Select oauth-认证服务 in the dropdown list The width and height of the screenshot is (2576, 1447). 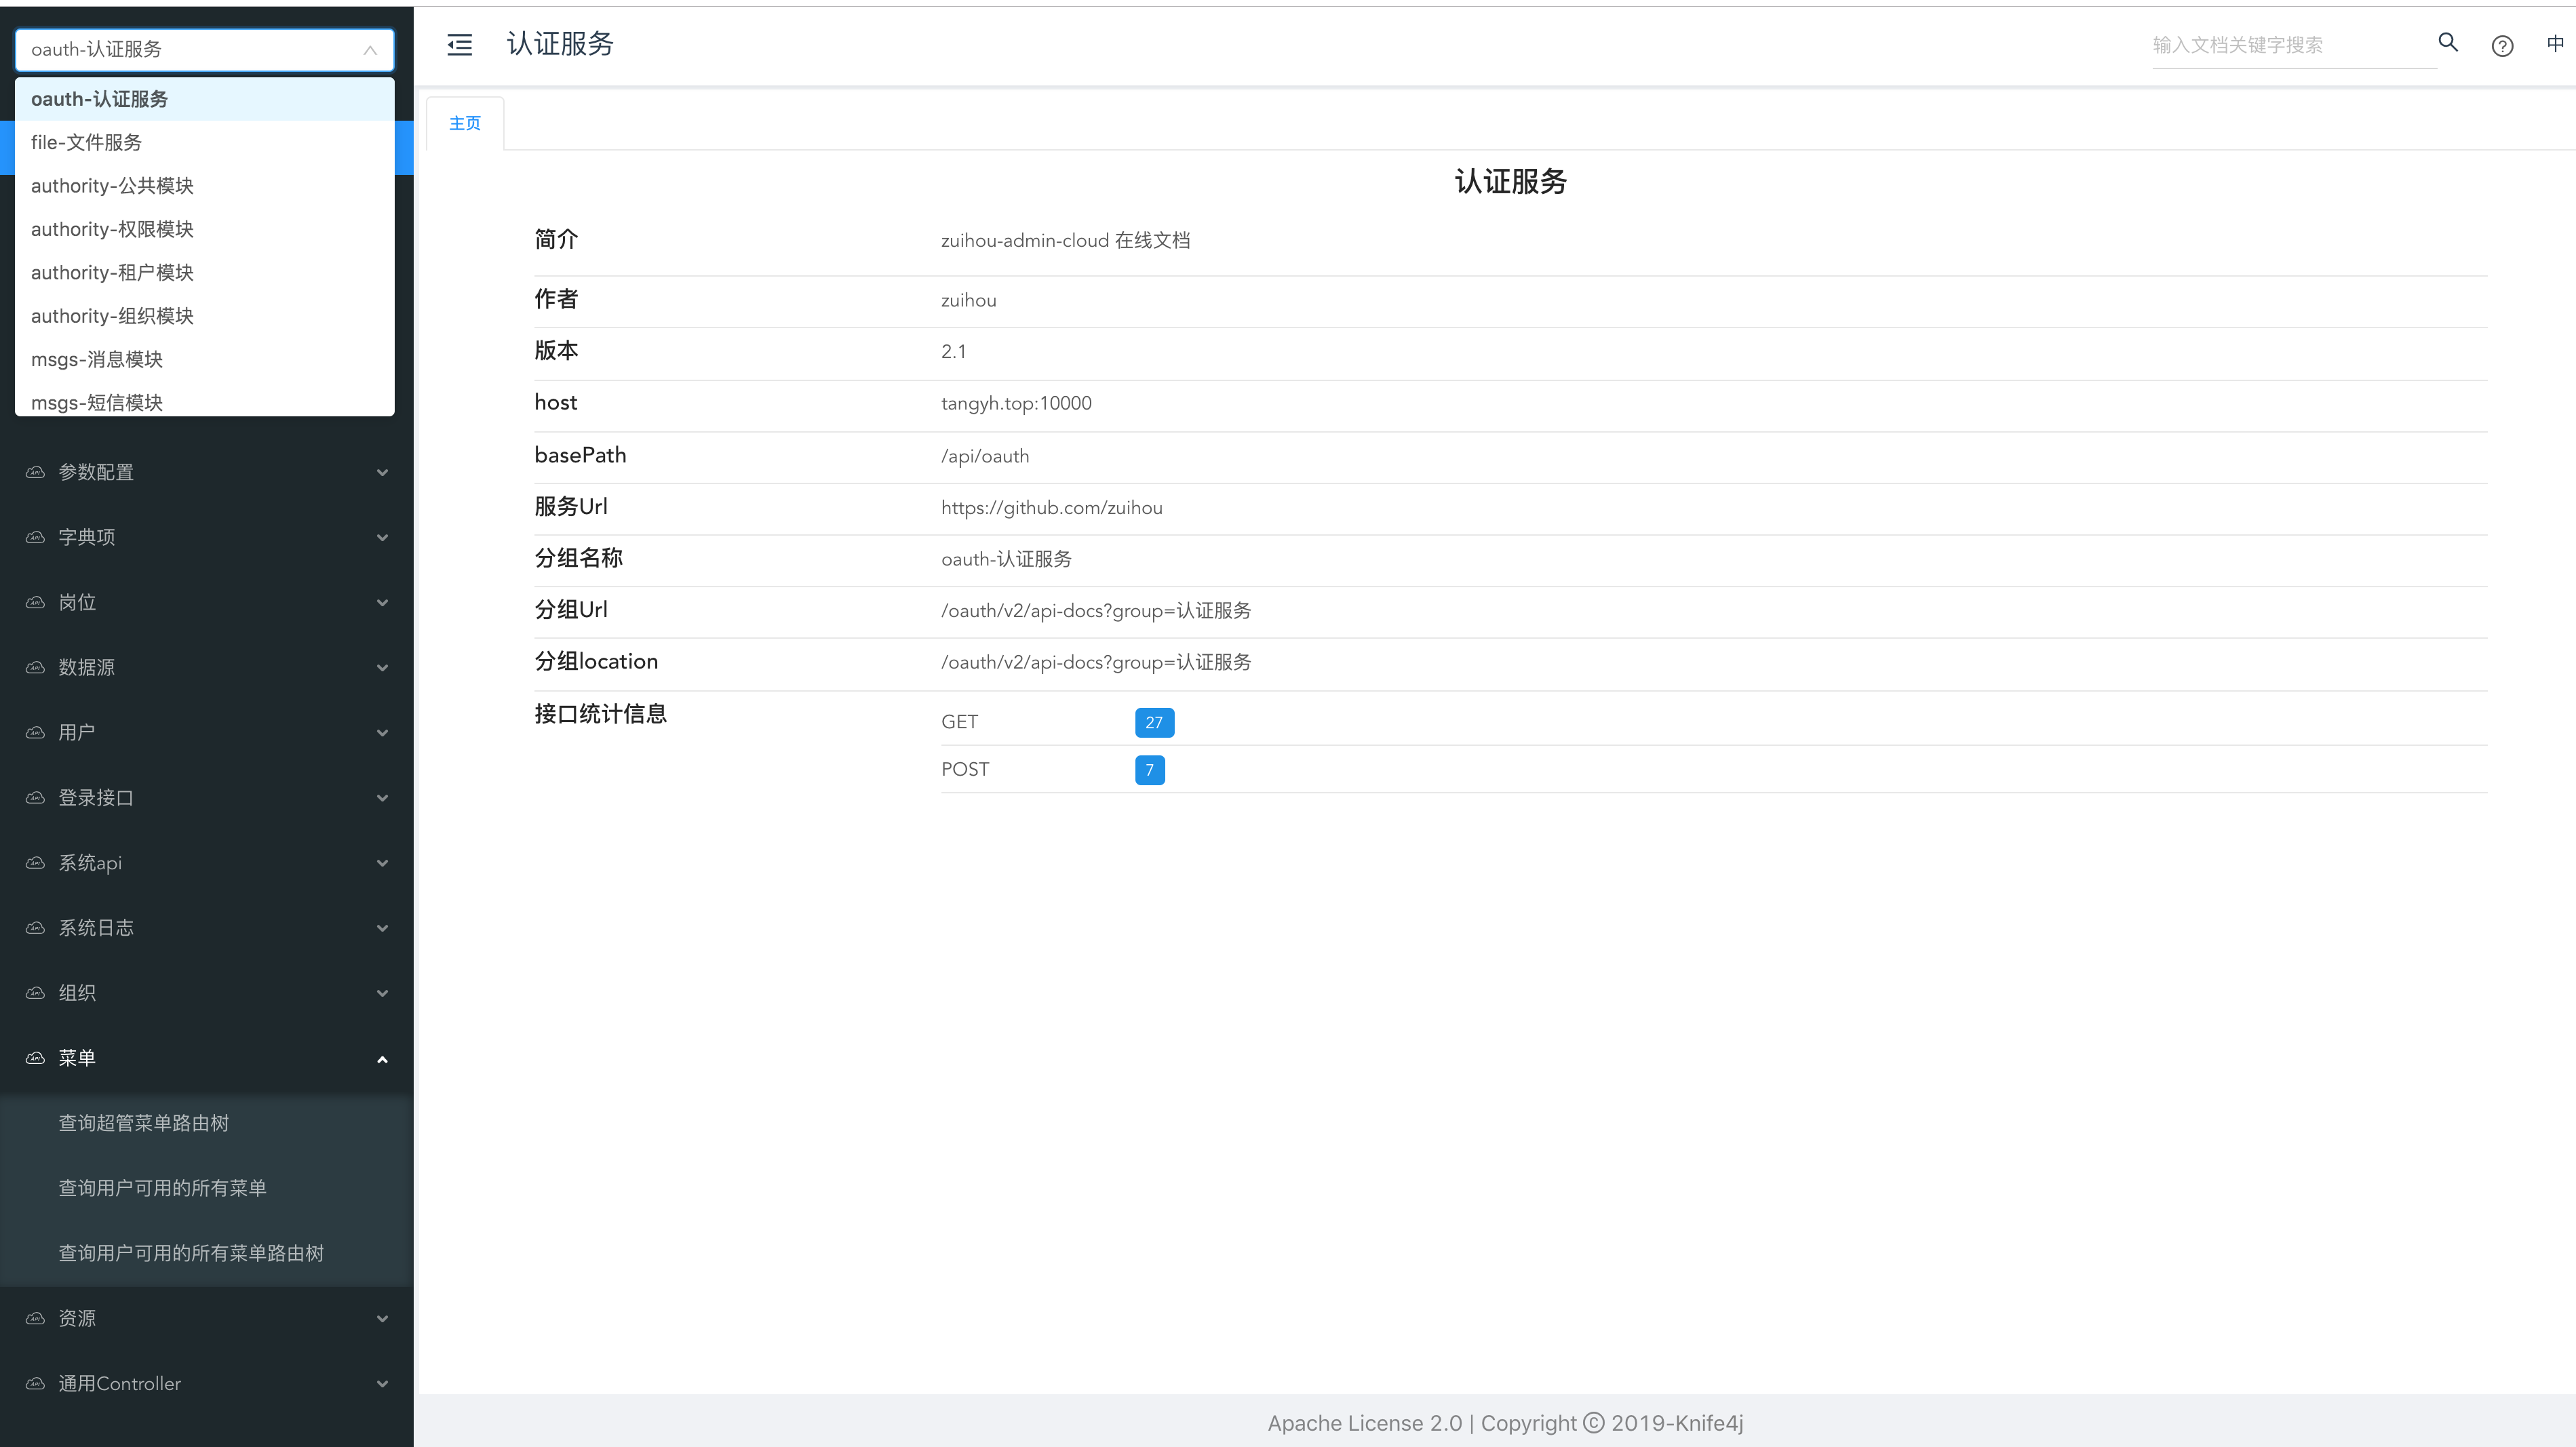[204, 99]
